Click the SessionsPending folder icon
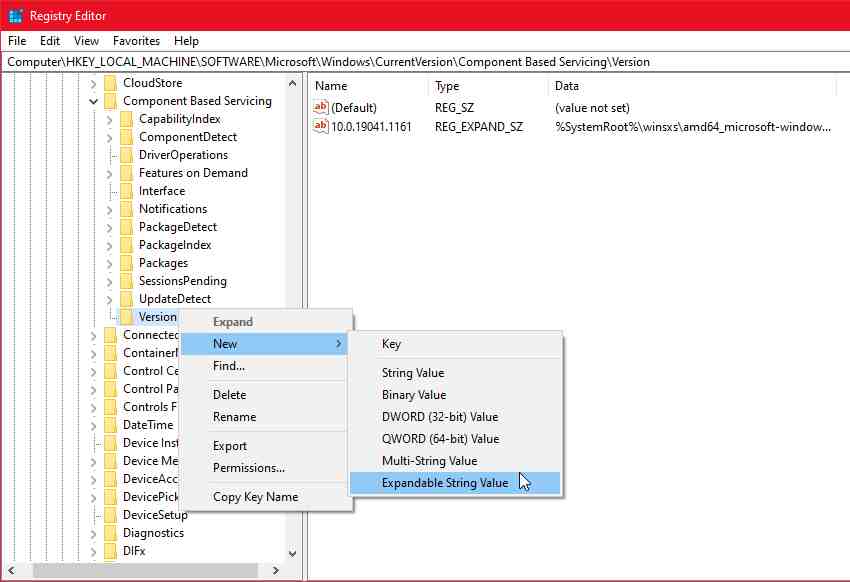The width and height of the screenshot is (850, 582). [126, 281]
